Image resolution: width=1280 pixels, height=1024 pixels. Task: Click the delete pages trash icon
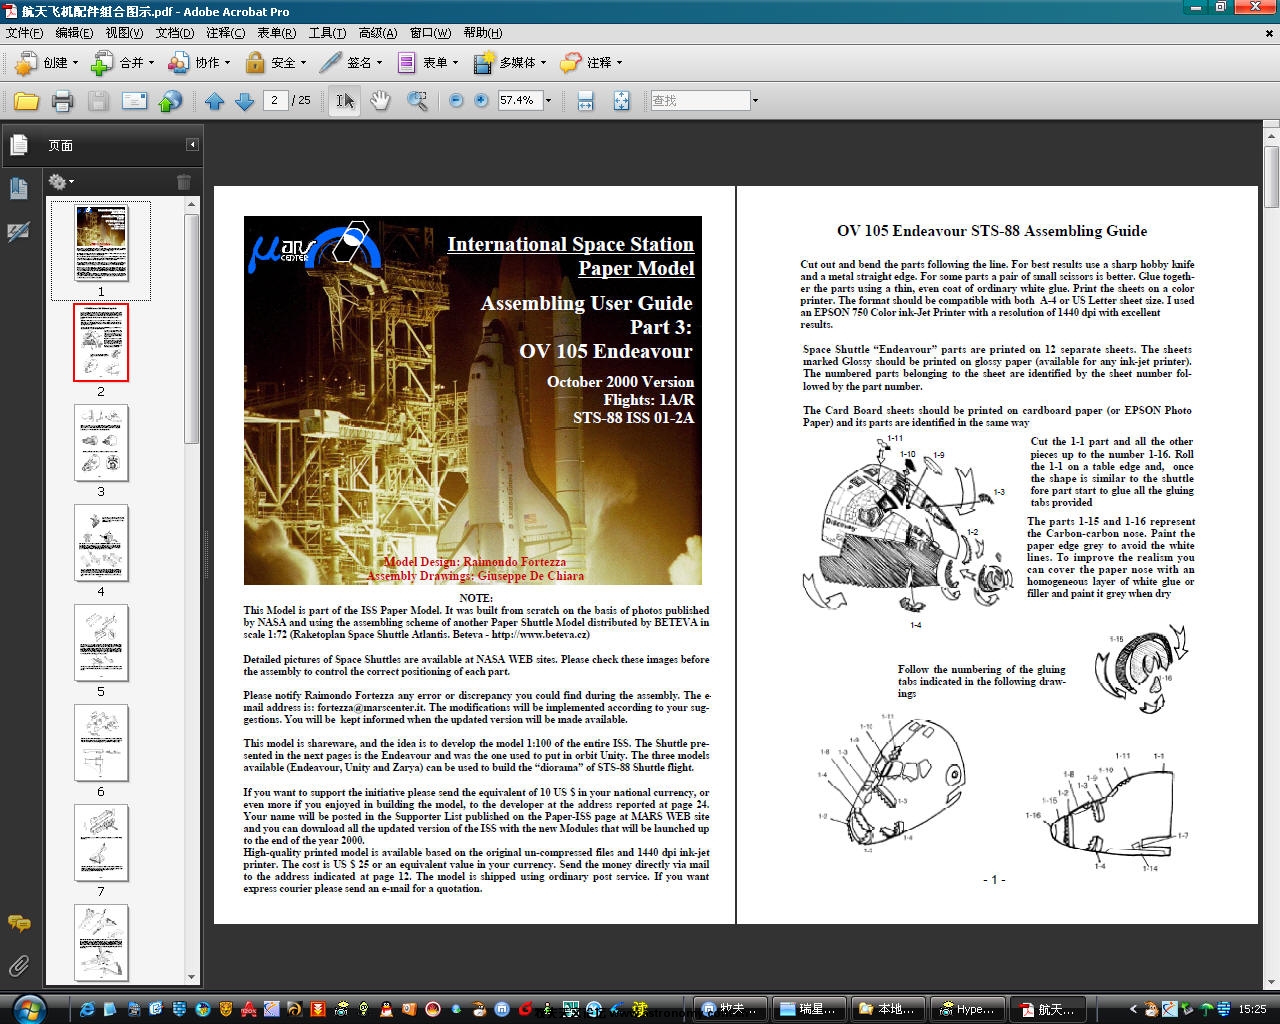(183, 182)
